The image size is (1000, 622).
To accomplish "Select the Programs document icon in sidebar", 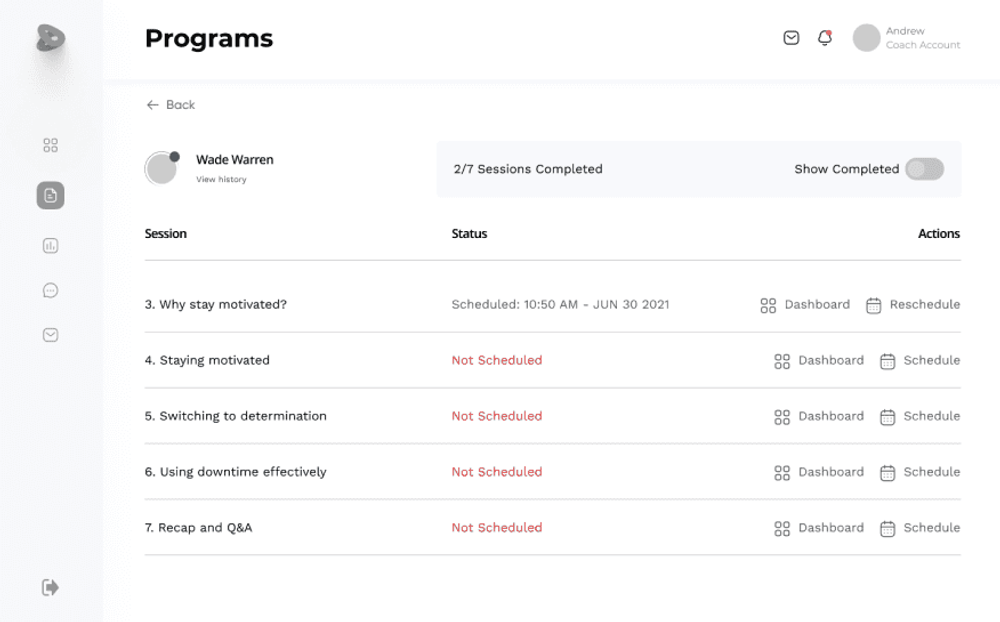I will [50, 195].
